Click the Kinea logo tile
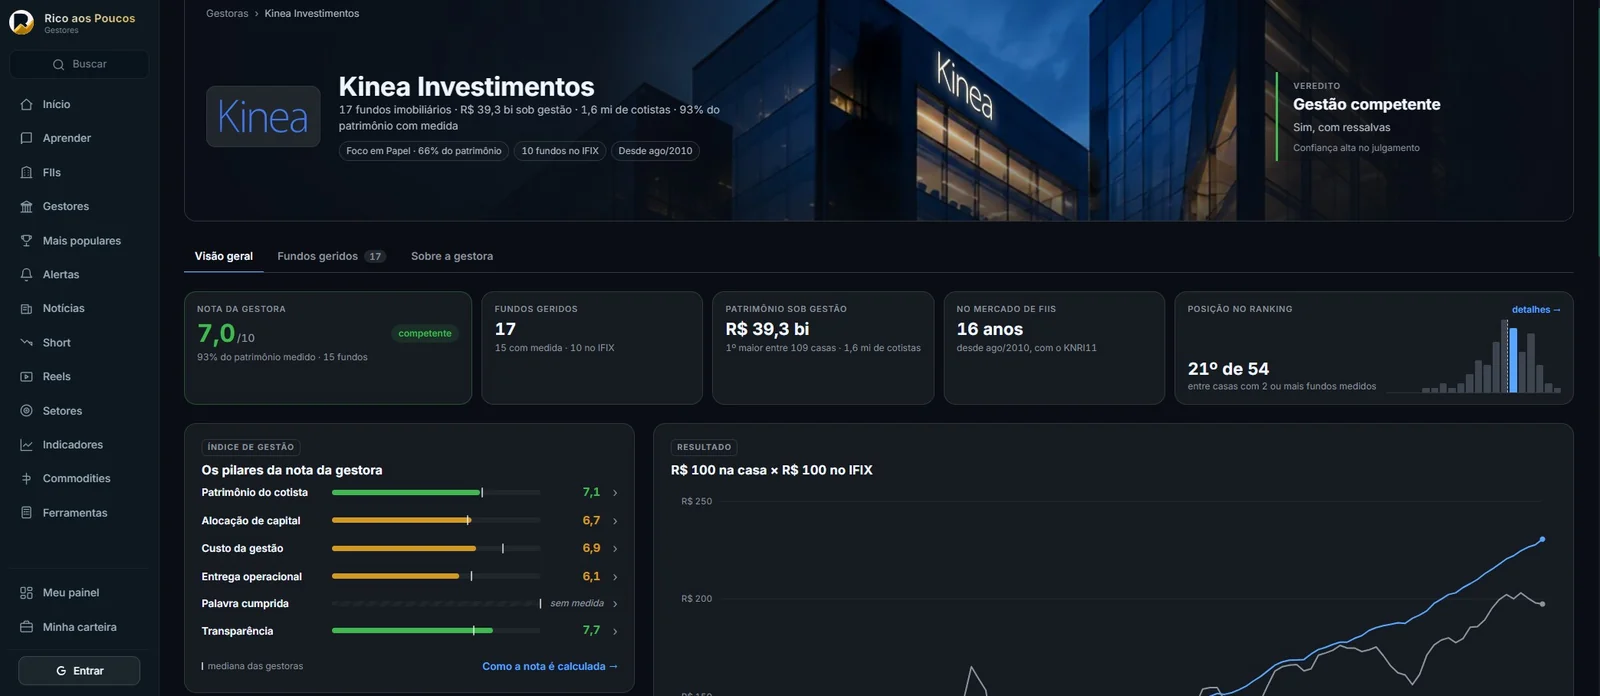The height and width of the screenshot is (696, 1600). (263, 116)
